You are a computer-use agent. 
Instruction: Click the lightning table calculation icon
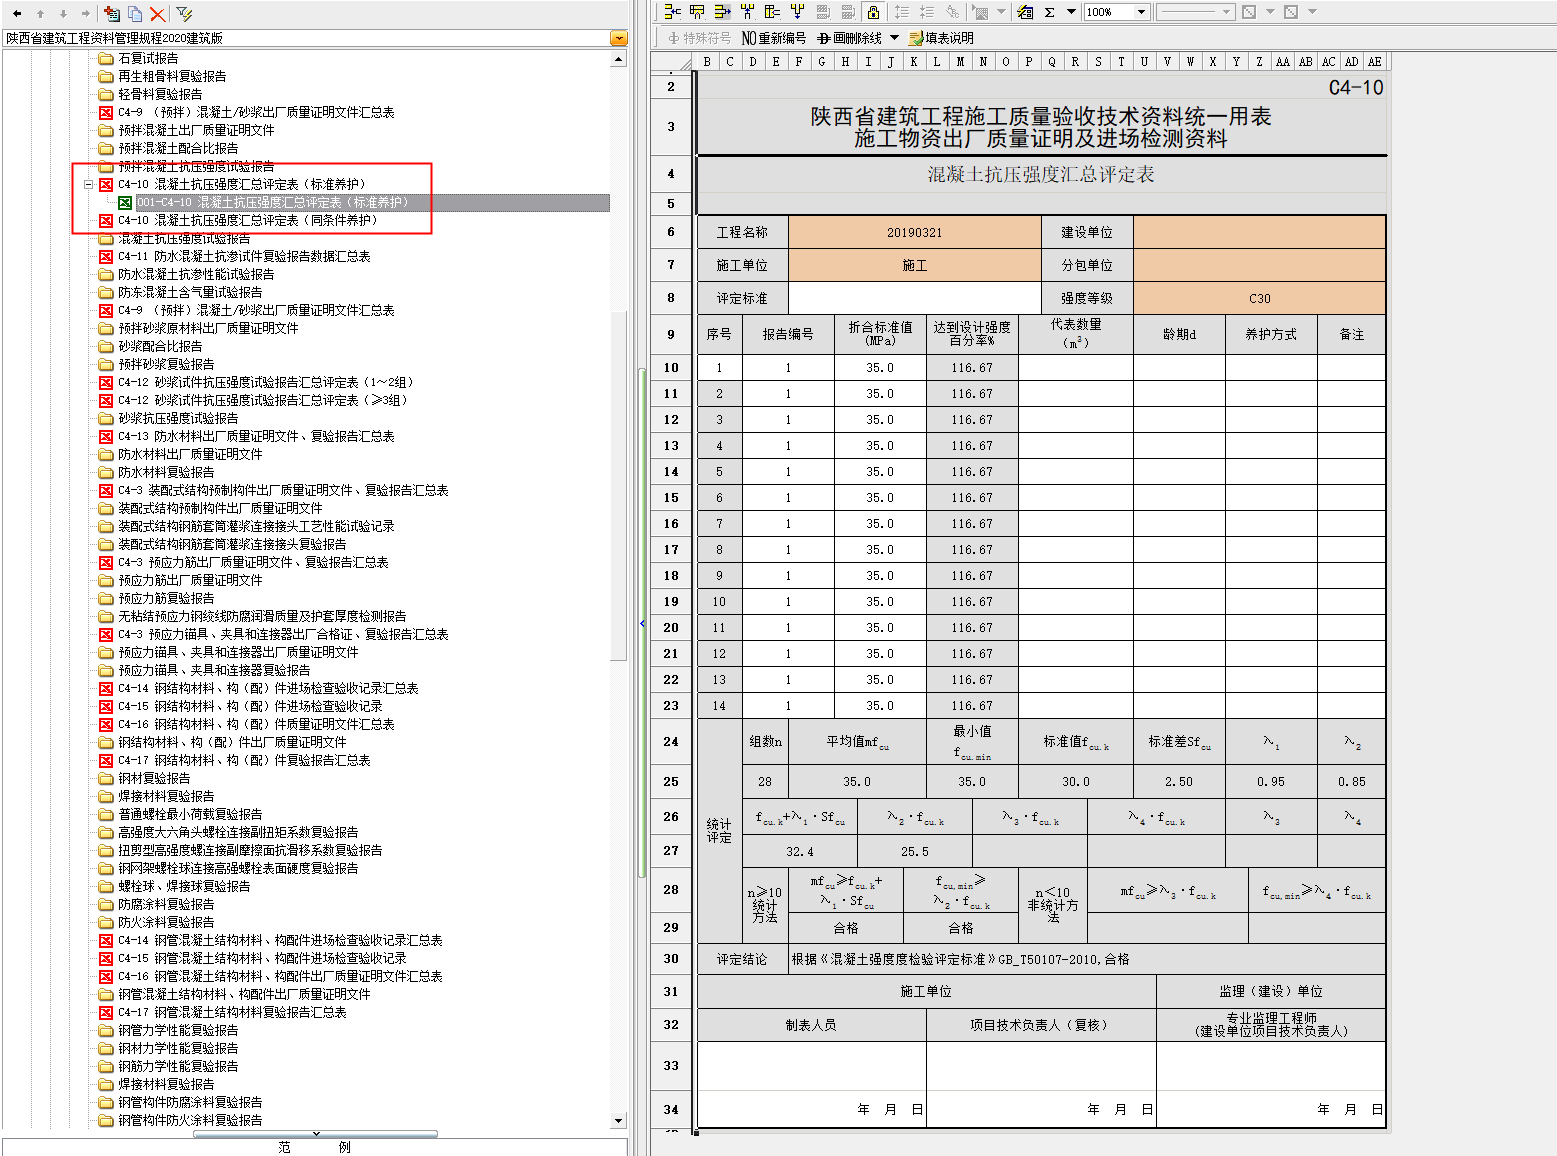pyautogui.click(x=1025, y=12)
